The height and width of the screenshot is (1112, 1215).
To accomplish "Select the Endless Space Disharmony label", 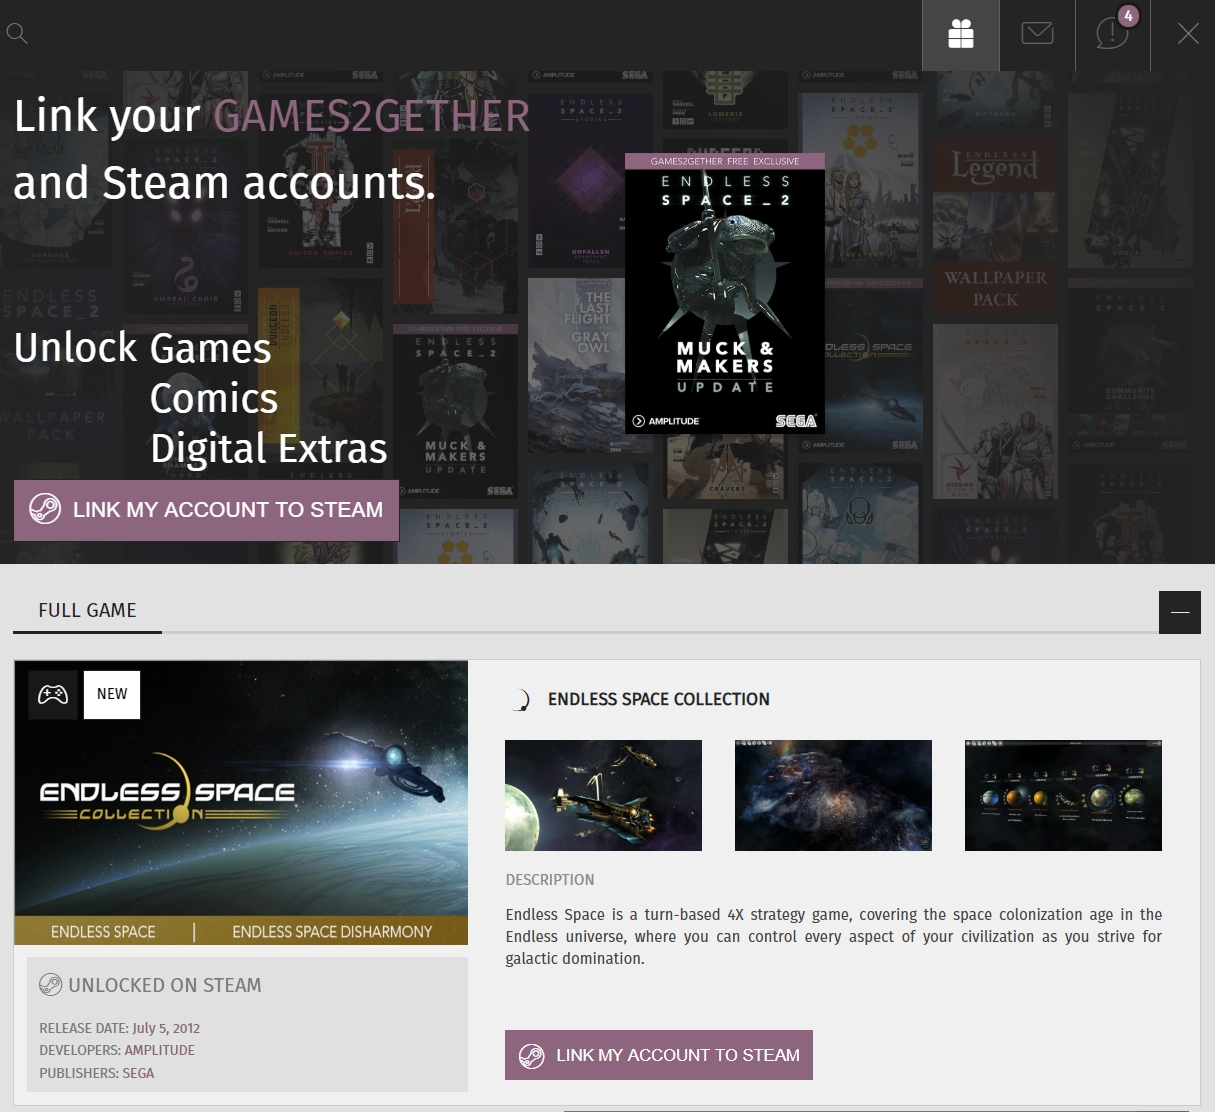I will tap(332, 932).
